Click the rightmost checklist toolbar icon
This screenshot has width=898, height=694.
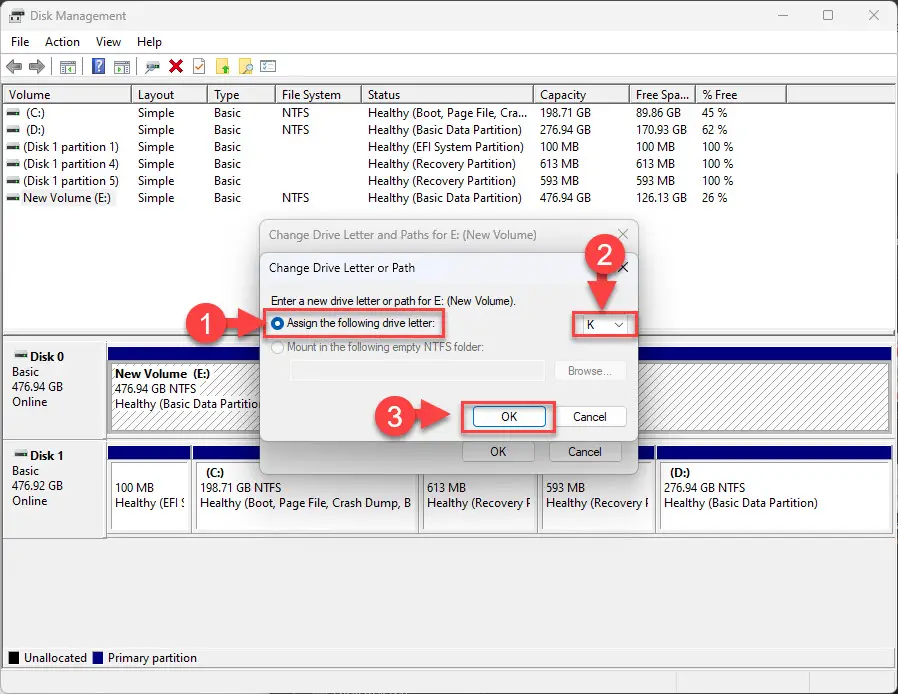pyautogui.click(x=268, y=66)
